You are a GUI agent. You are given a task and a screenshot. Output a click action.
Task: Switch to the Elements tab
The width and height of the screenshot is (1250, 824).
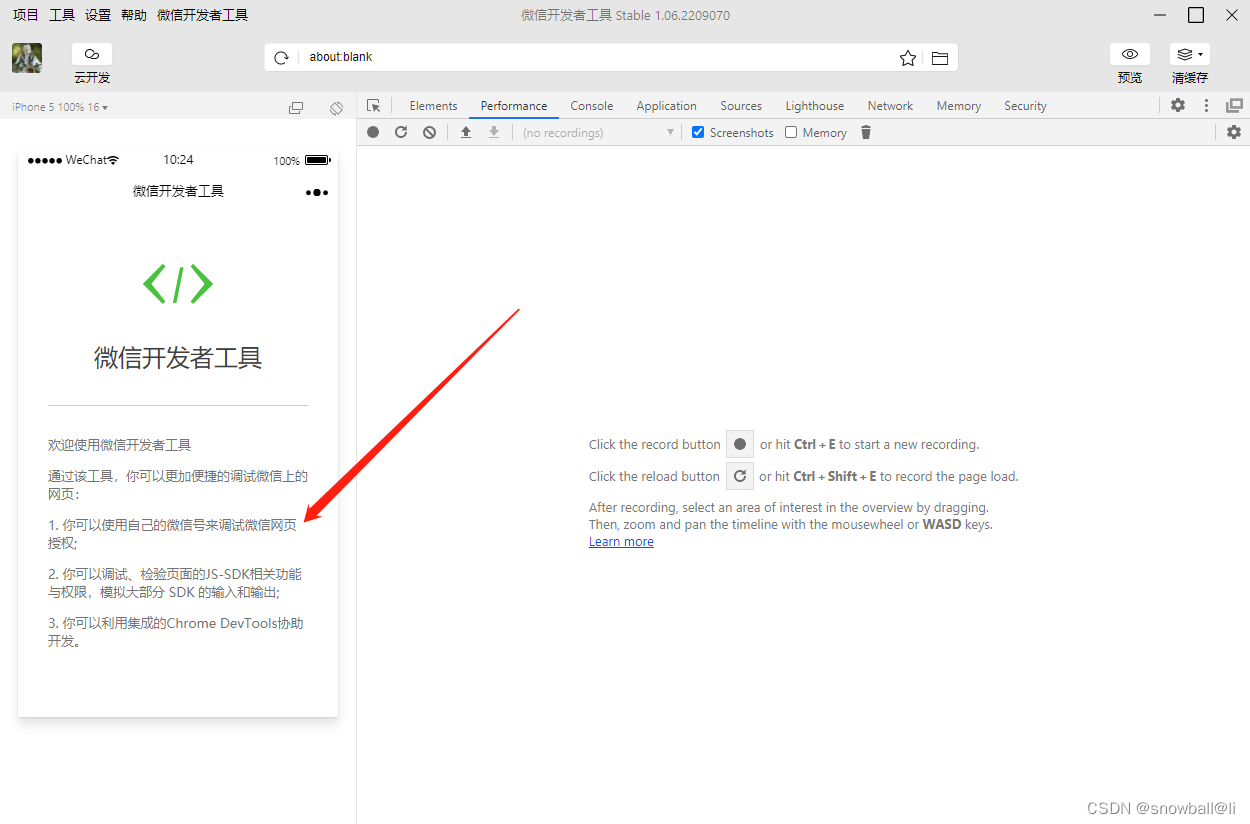coord(433,106)
